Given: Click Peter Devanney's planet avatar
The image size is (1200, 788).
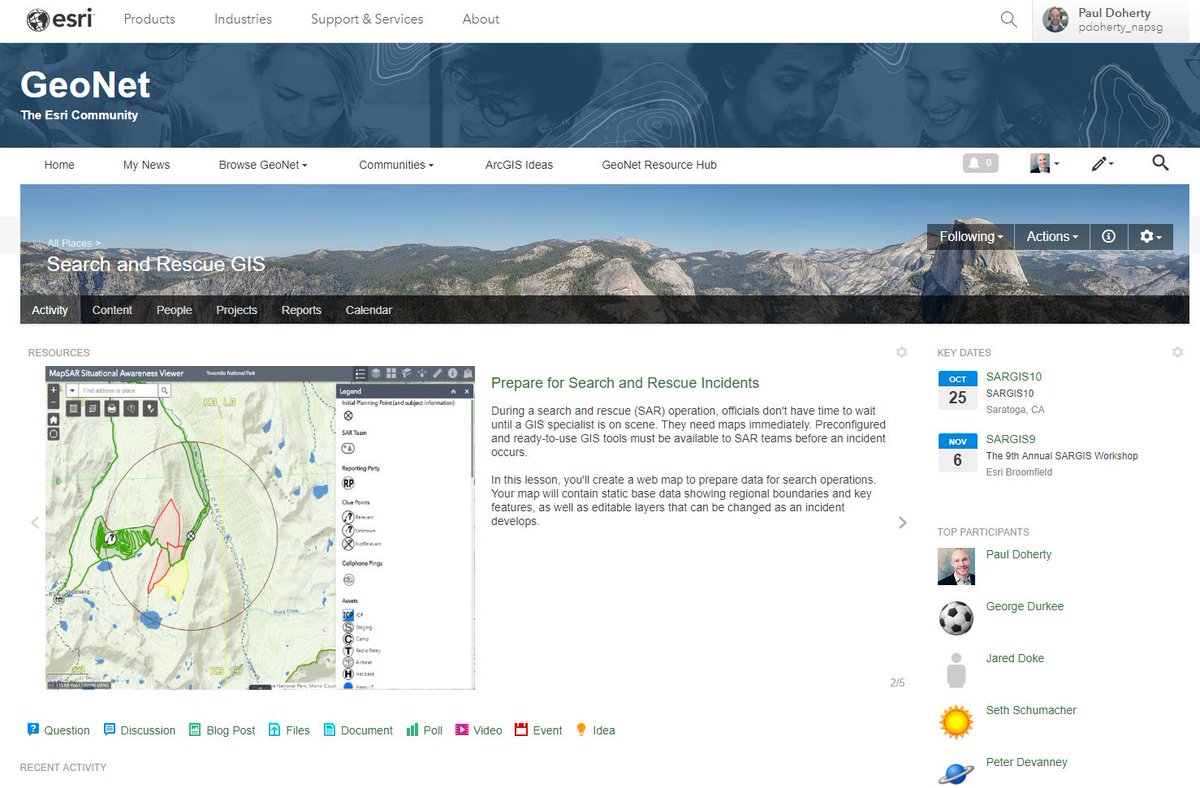Looking at the screenshot, I should click(x=956, y=772).
